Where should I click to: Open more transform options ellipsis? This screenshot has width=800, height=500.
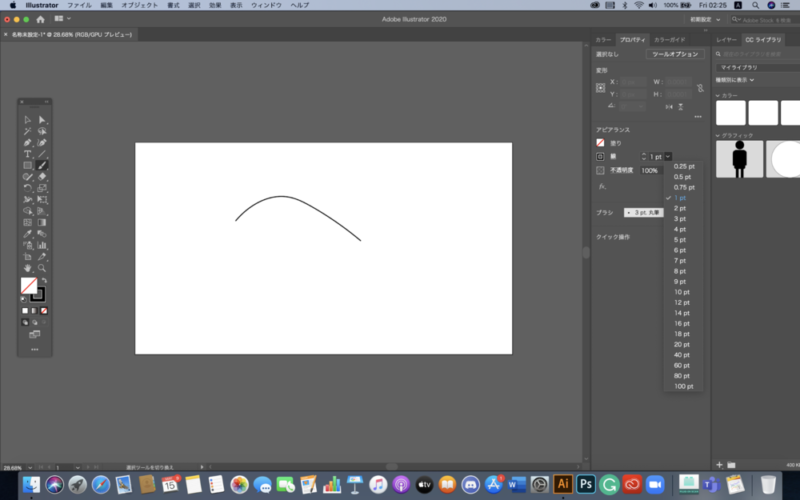click(697, 117)
